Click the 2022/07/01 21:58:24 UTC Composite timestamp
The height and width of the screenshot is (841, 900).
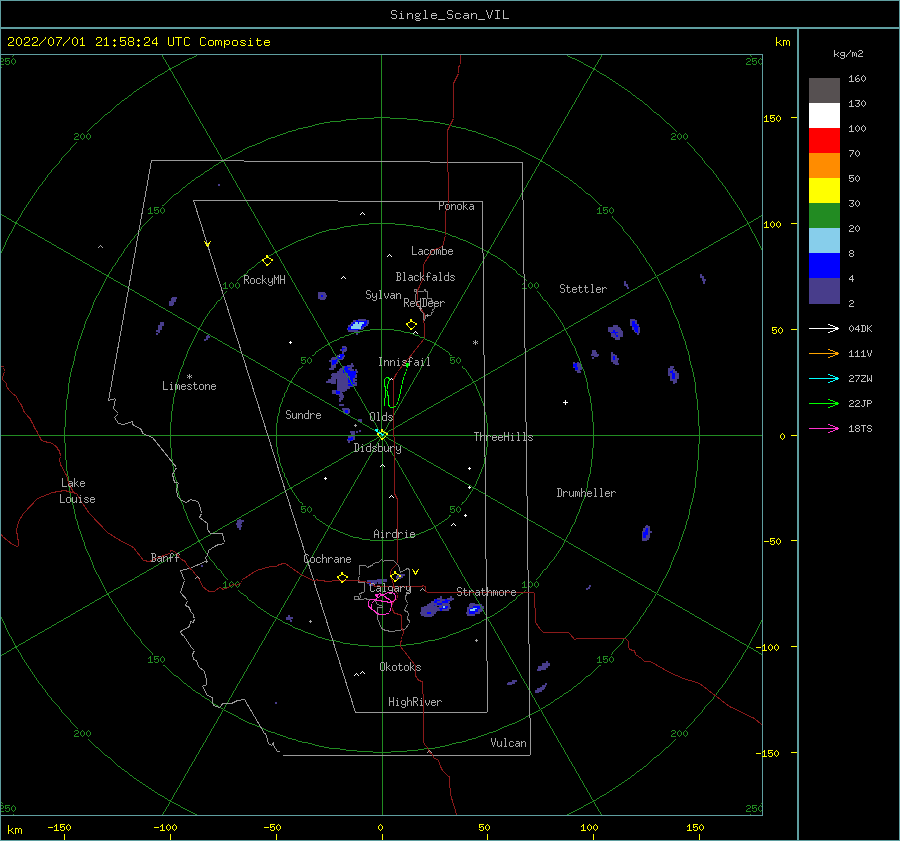pos(138,42)
